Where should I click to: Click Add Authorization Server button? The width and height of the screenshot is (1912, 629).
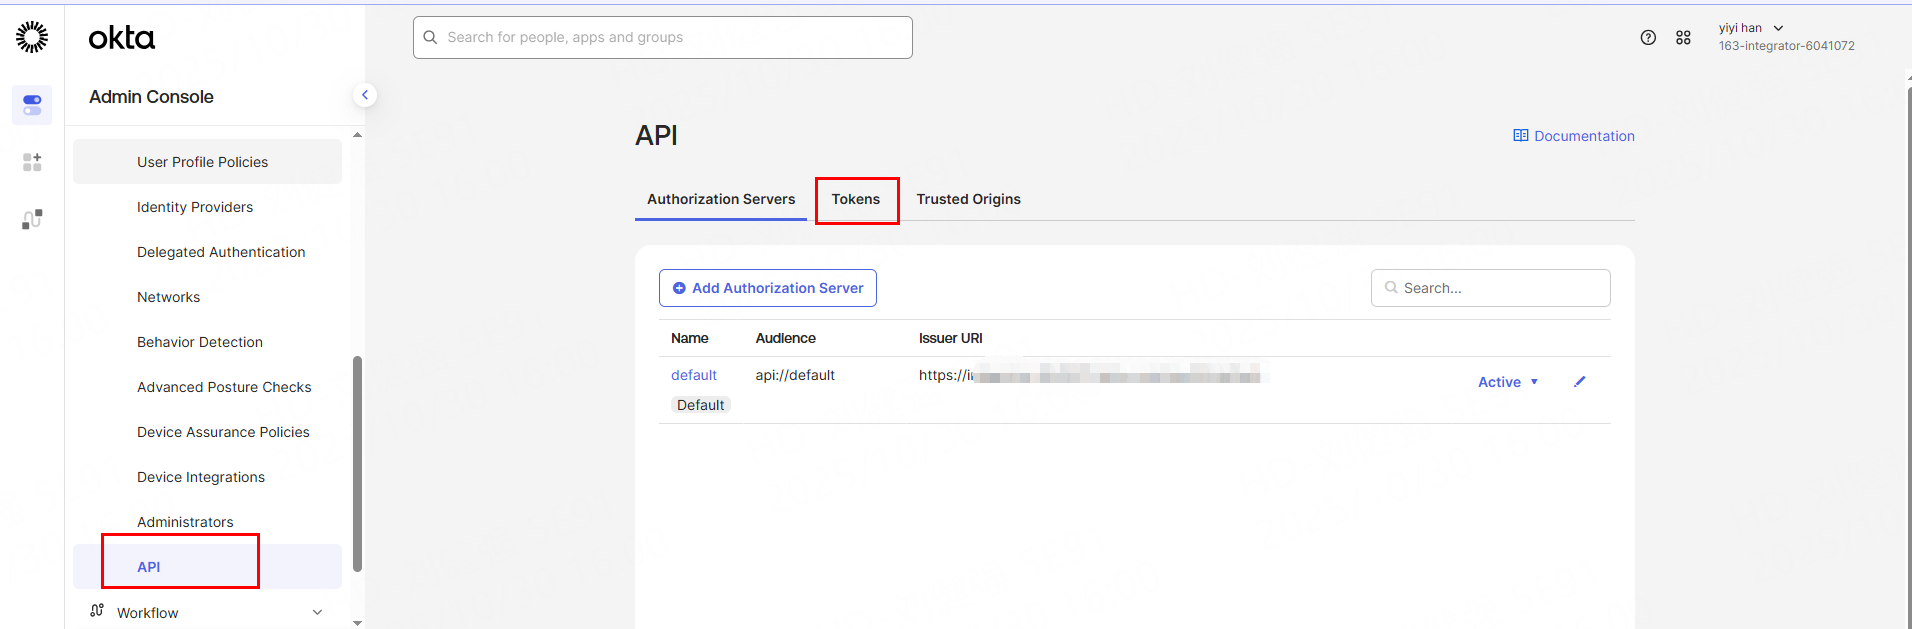point(767,288)
